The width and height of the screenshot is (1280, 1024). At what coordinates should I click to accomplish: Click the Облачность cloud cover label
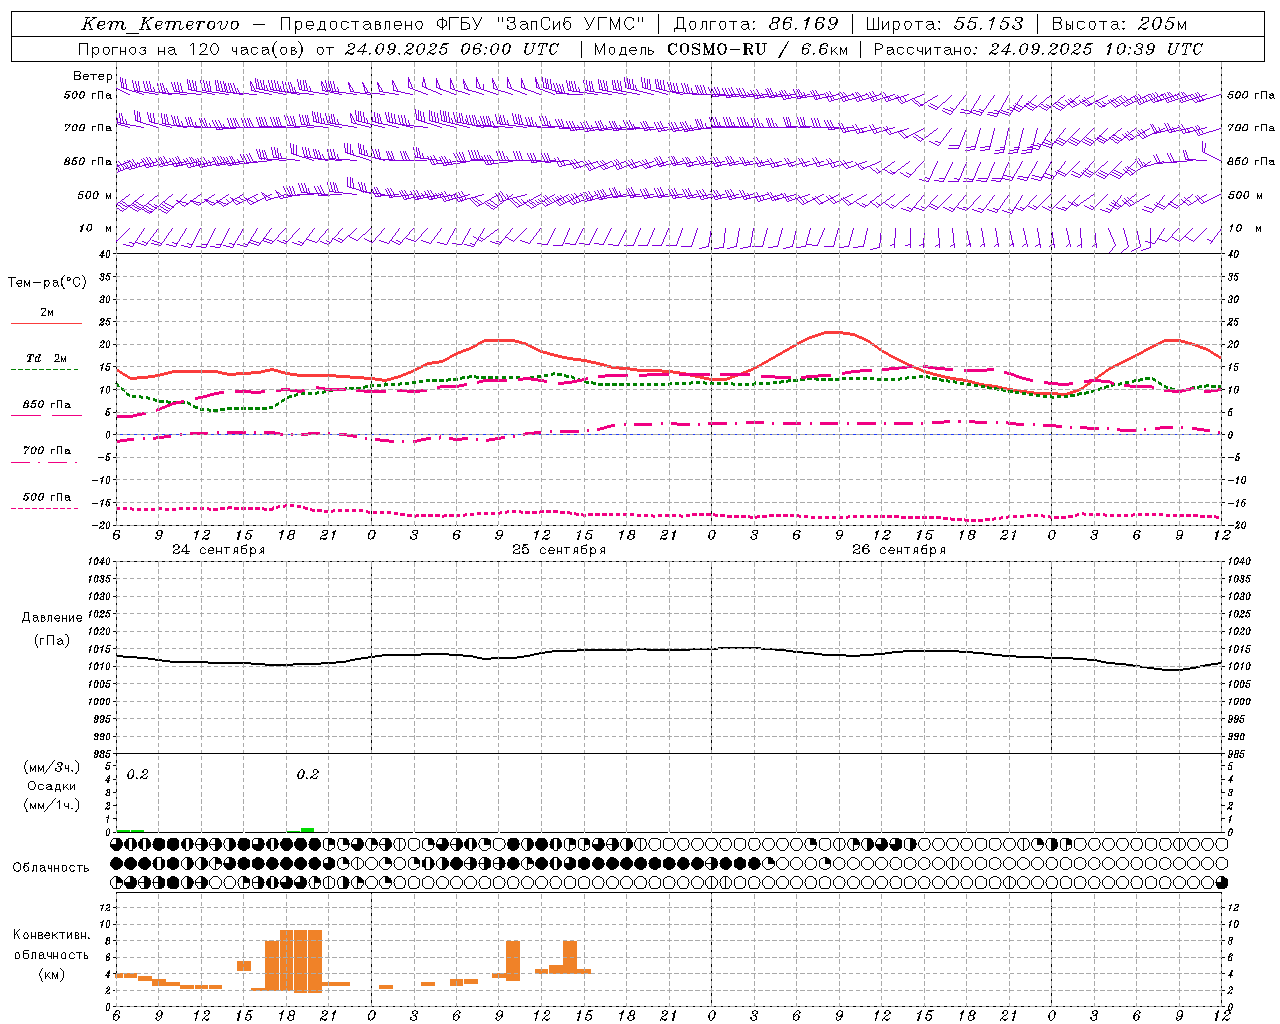coord(51,867)
